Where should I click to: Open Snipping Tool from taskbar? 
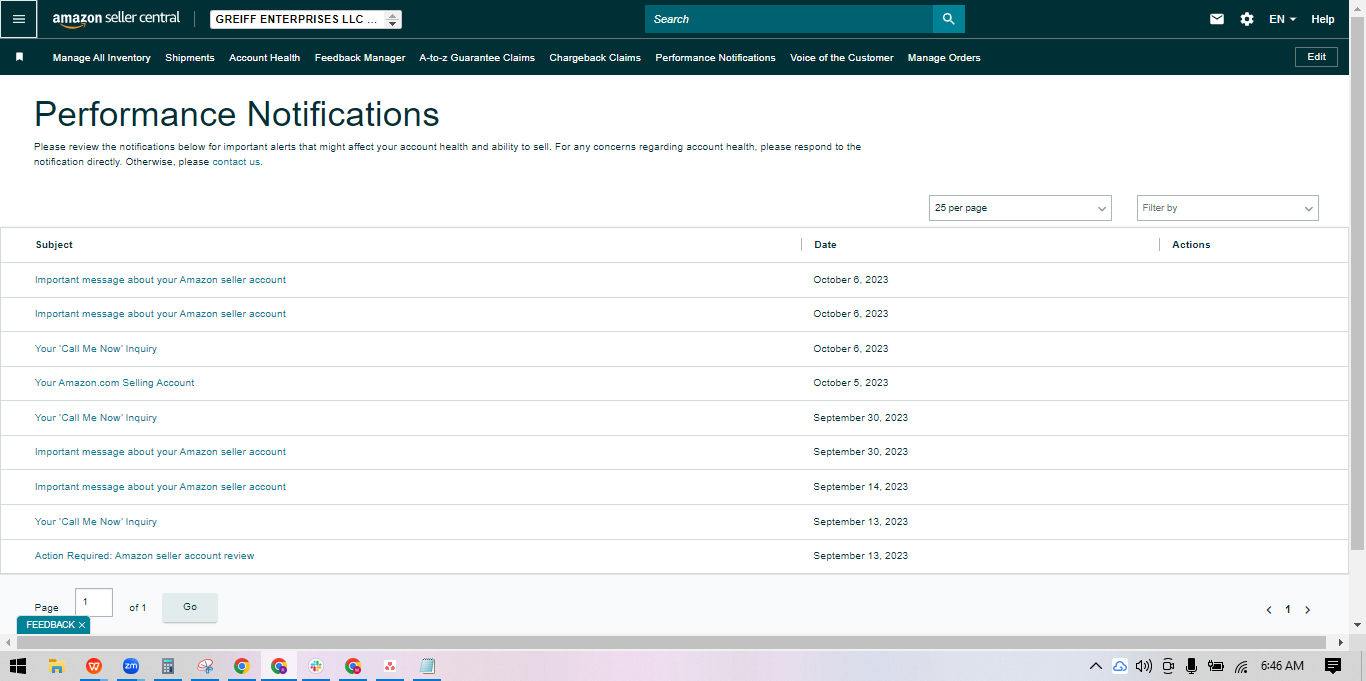(x=205, y=666)
